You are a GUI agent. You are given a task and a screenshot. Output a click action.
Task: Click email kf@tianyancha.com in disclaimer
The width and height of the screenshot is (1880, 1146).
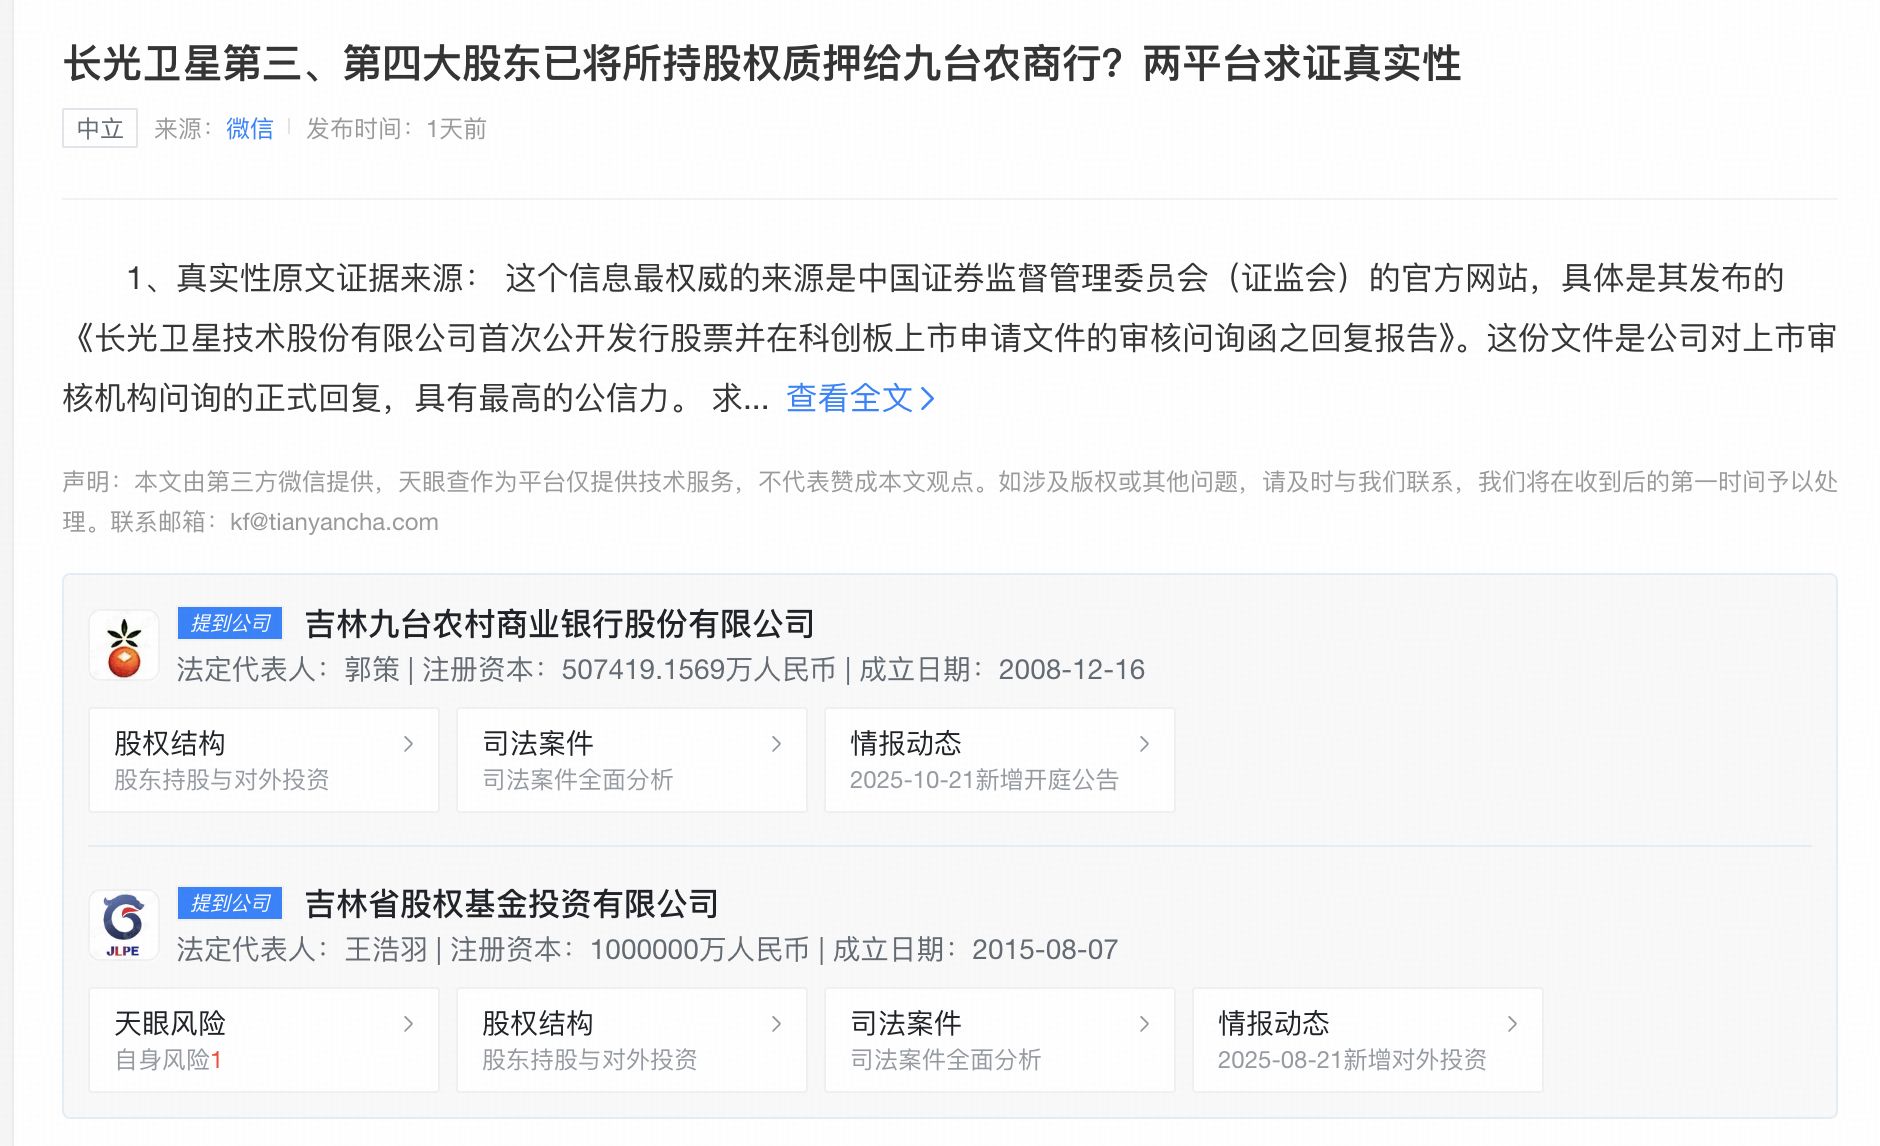point(334,522)
